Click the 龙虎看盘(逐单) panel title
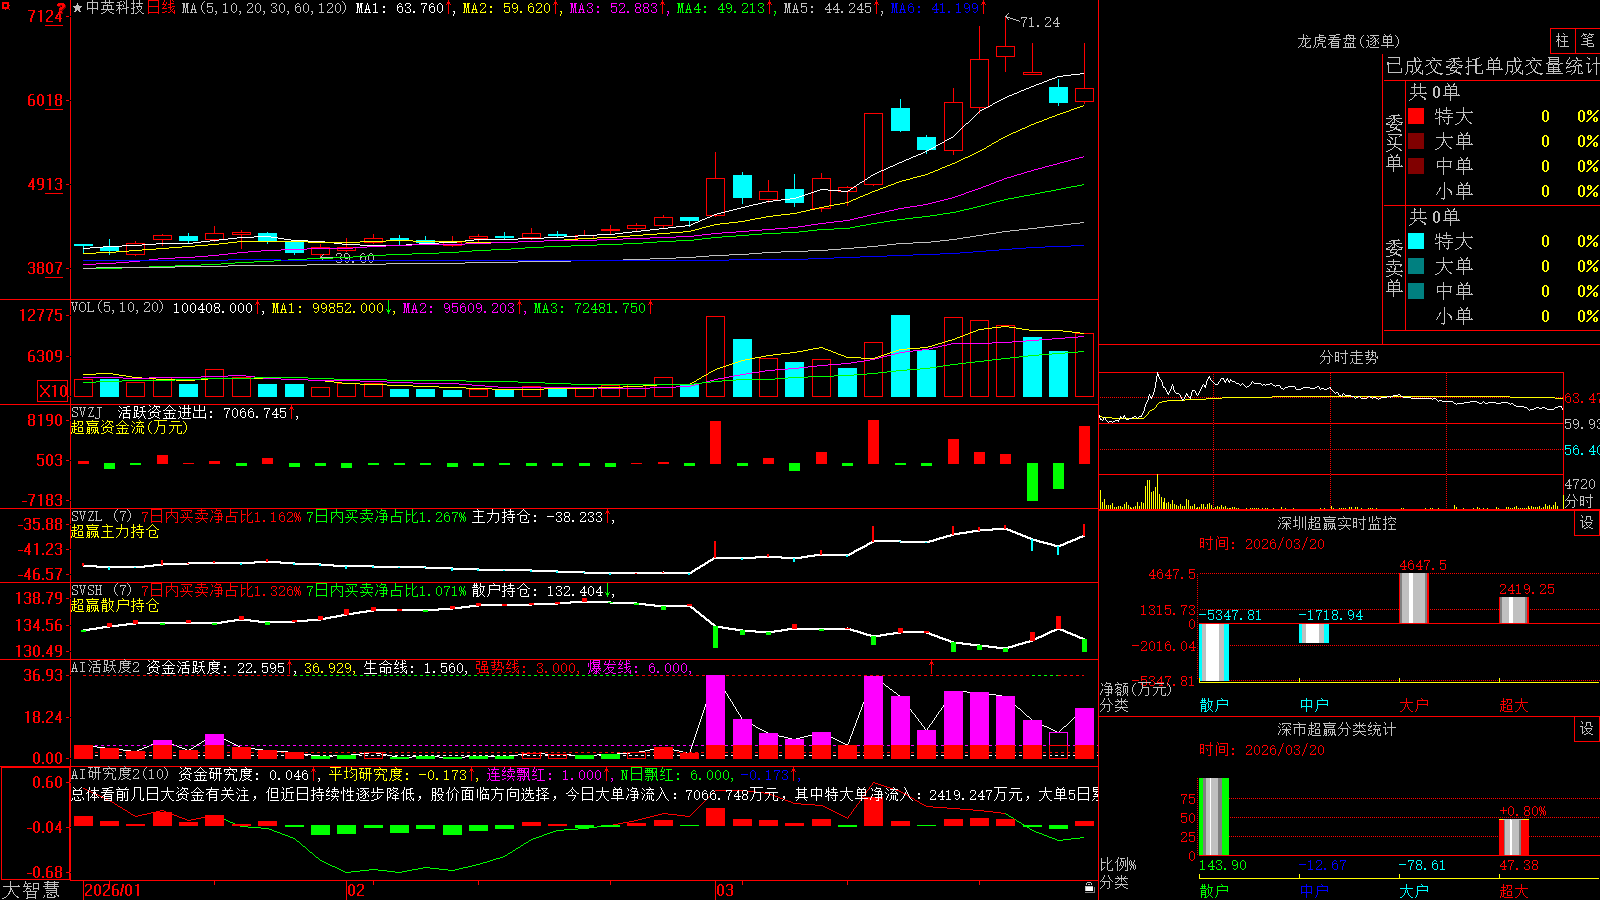 coord(1348,41)
